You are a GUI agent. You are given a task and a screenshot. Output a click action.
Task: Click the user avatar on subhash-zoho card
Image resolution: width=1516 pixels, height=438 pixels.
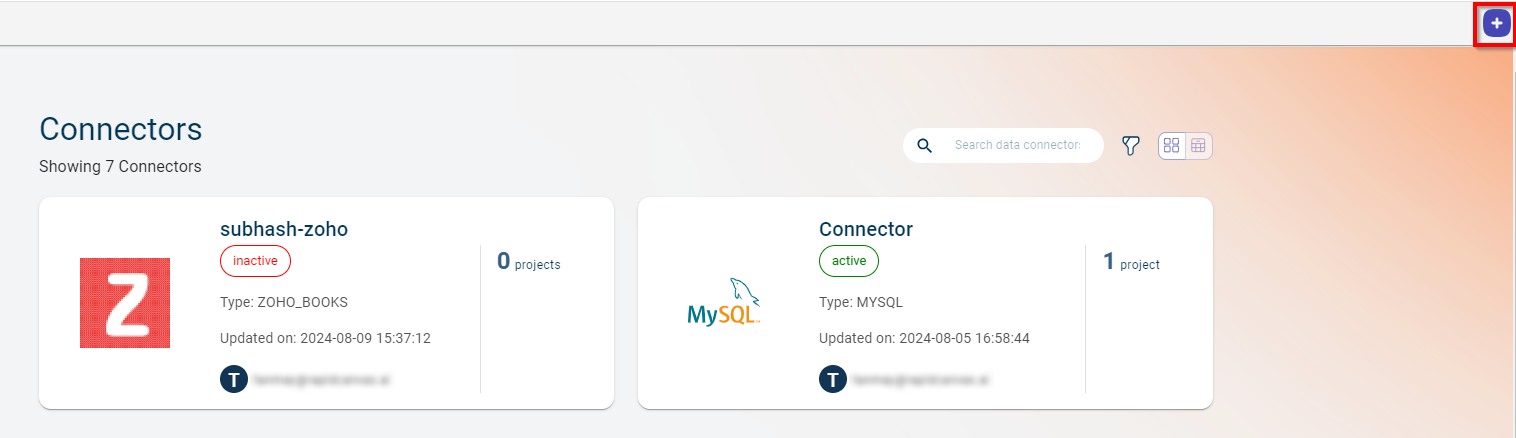(x=233, y=379)
